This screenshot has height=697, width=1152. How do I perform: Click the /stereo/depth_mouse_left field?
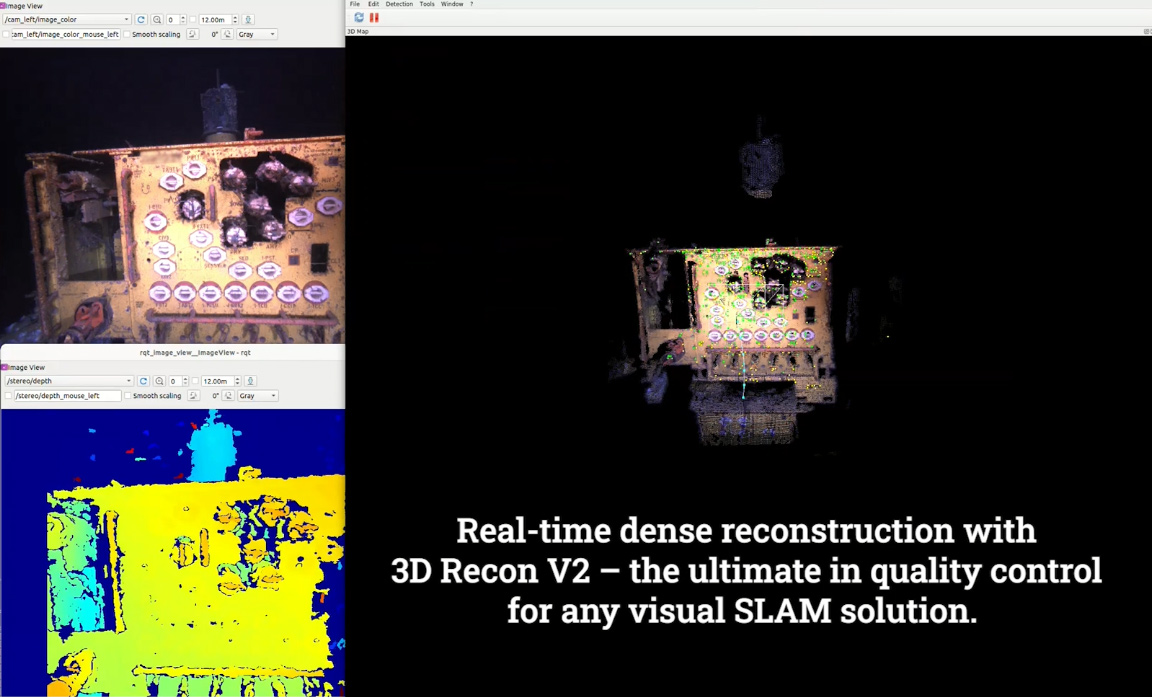click(68, 396)
